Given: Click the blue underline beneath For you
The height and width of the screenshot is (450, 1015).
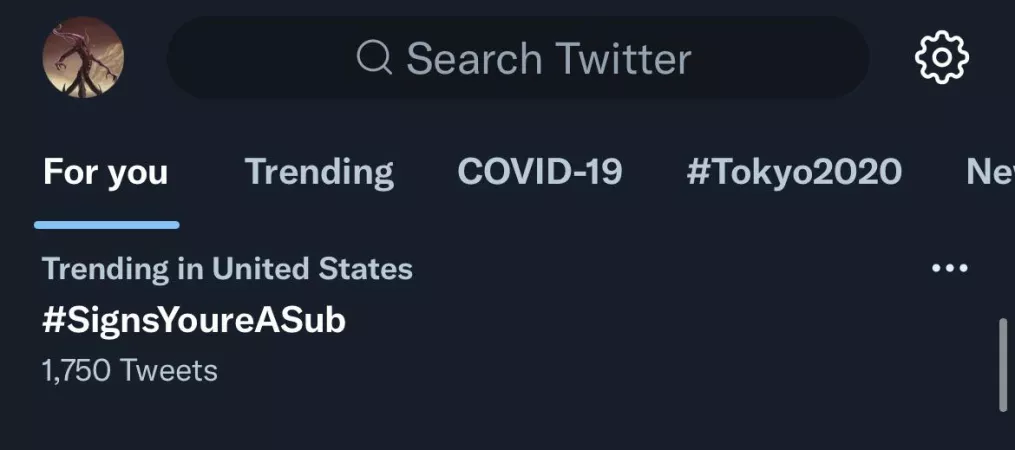Looking at the screenshot, I should [x=106, y=225].
